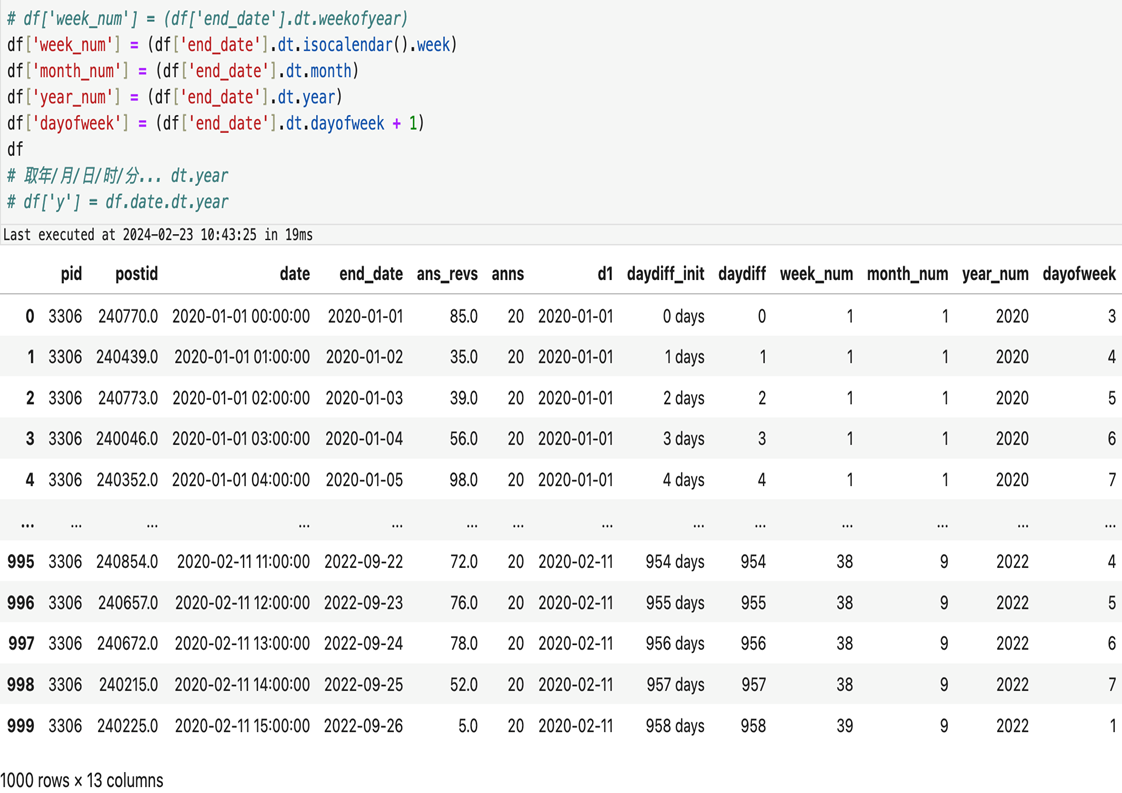Click date cell 2020-02-11 11:00:00
Image resolution: width=1122 pixels, height=793 pixels.
[x=243, y=562]
